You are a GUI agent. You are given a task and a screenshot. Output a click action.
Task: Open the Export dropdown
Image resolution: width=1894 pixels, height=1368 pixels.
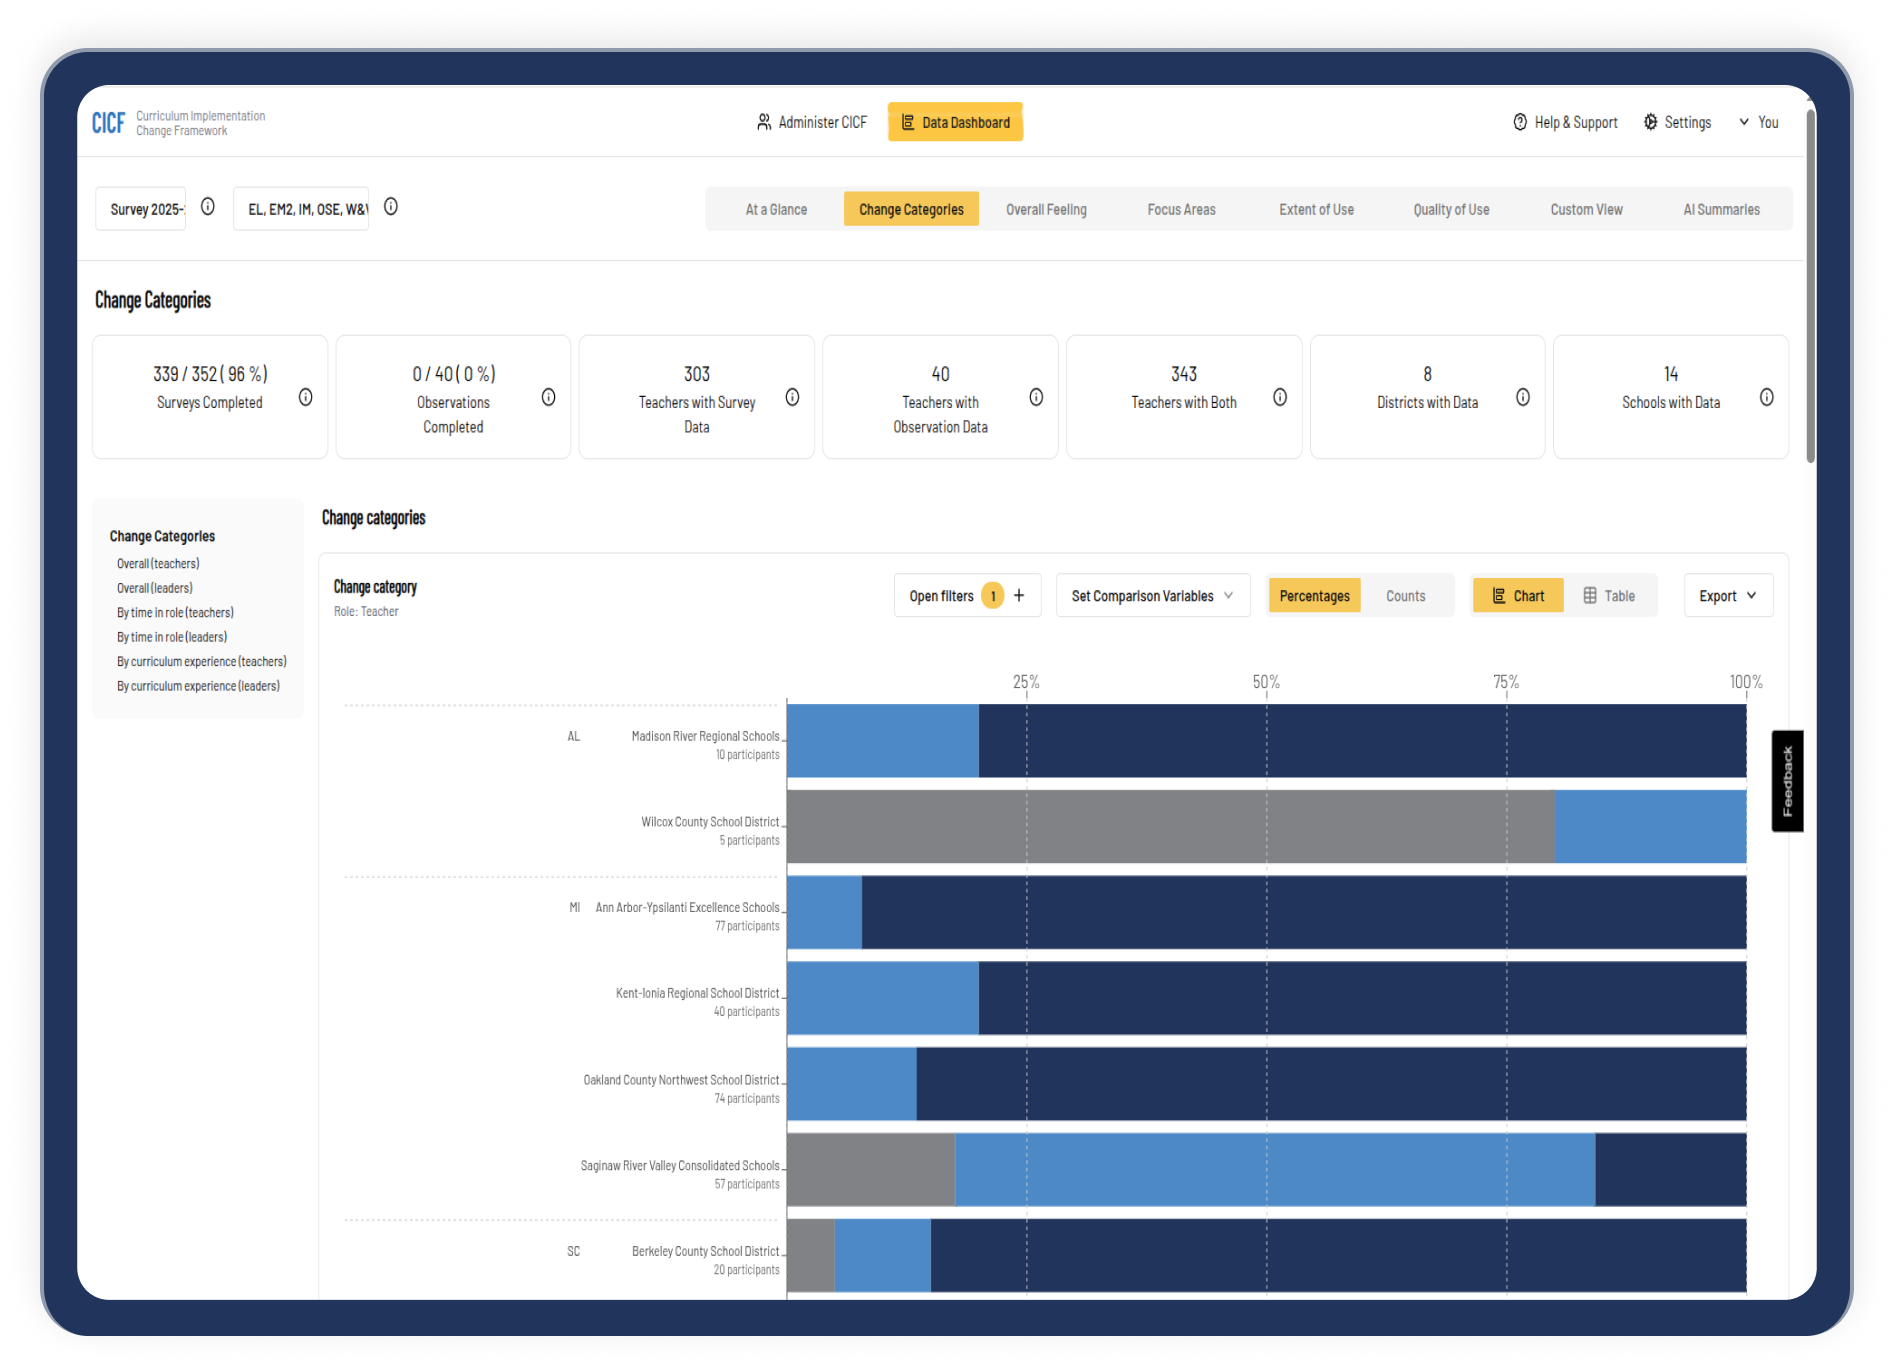pyautogui.click(x=1727, y=596)
